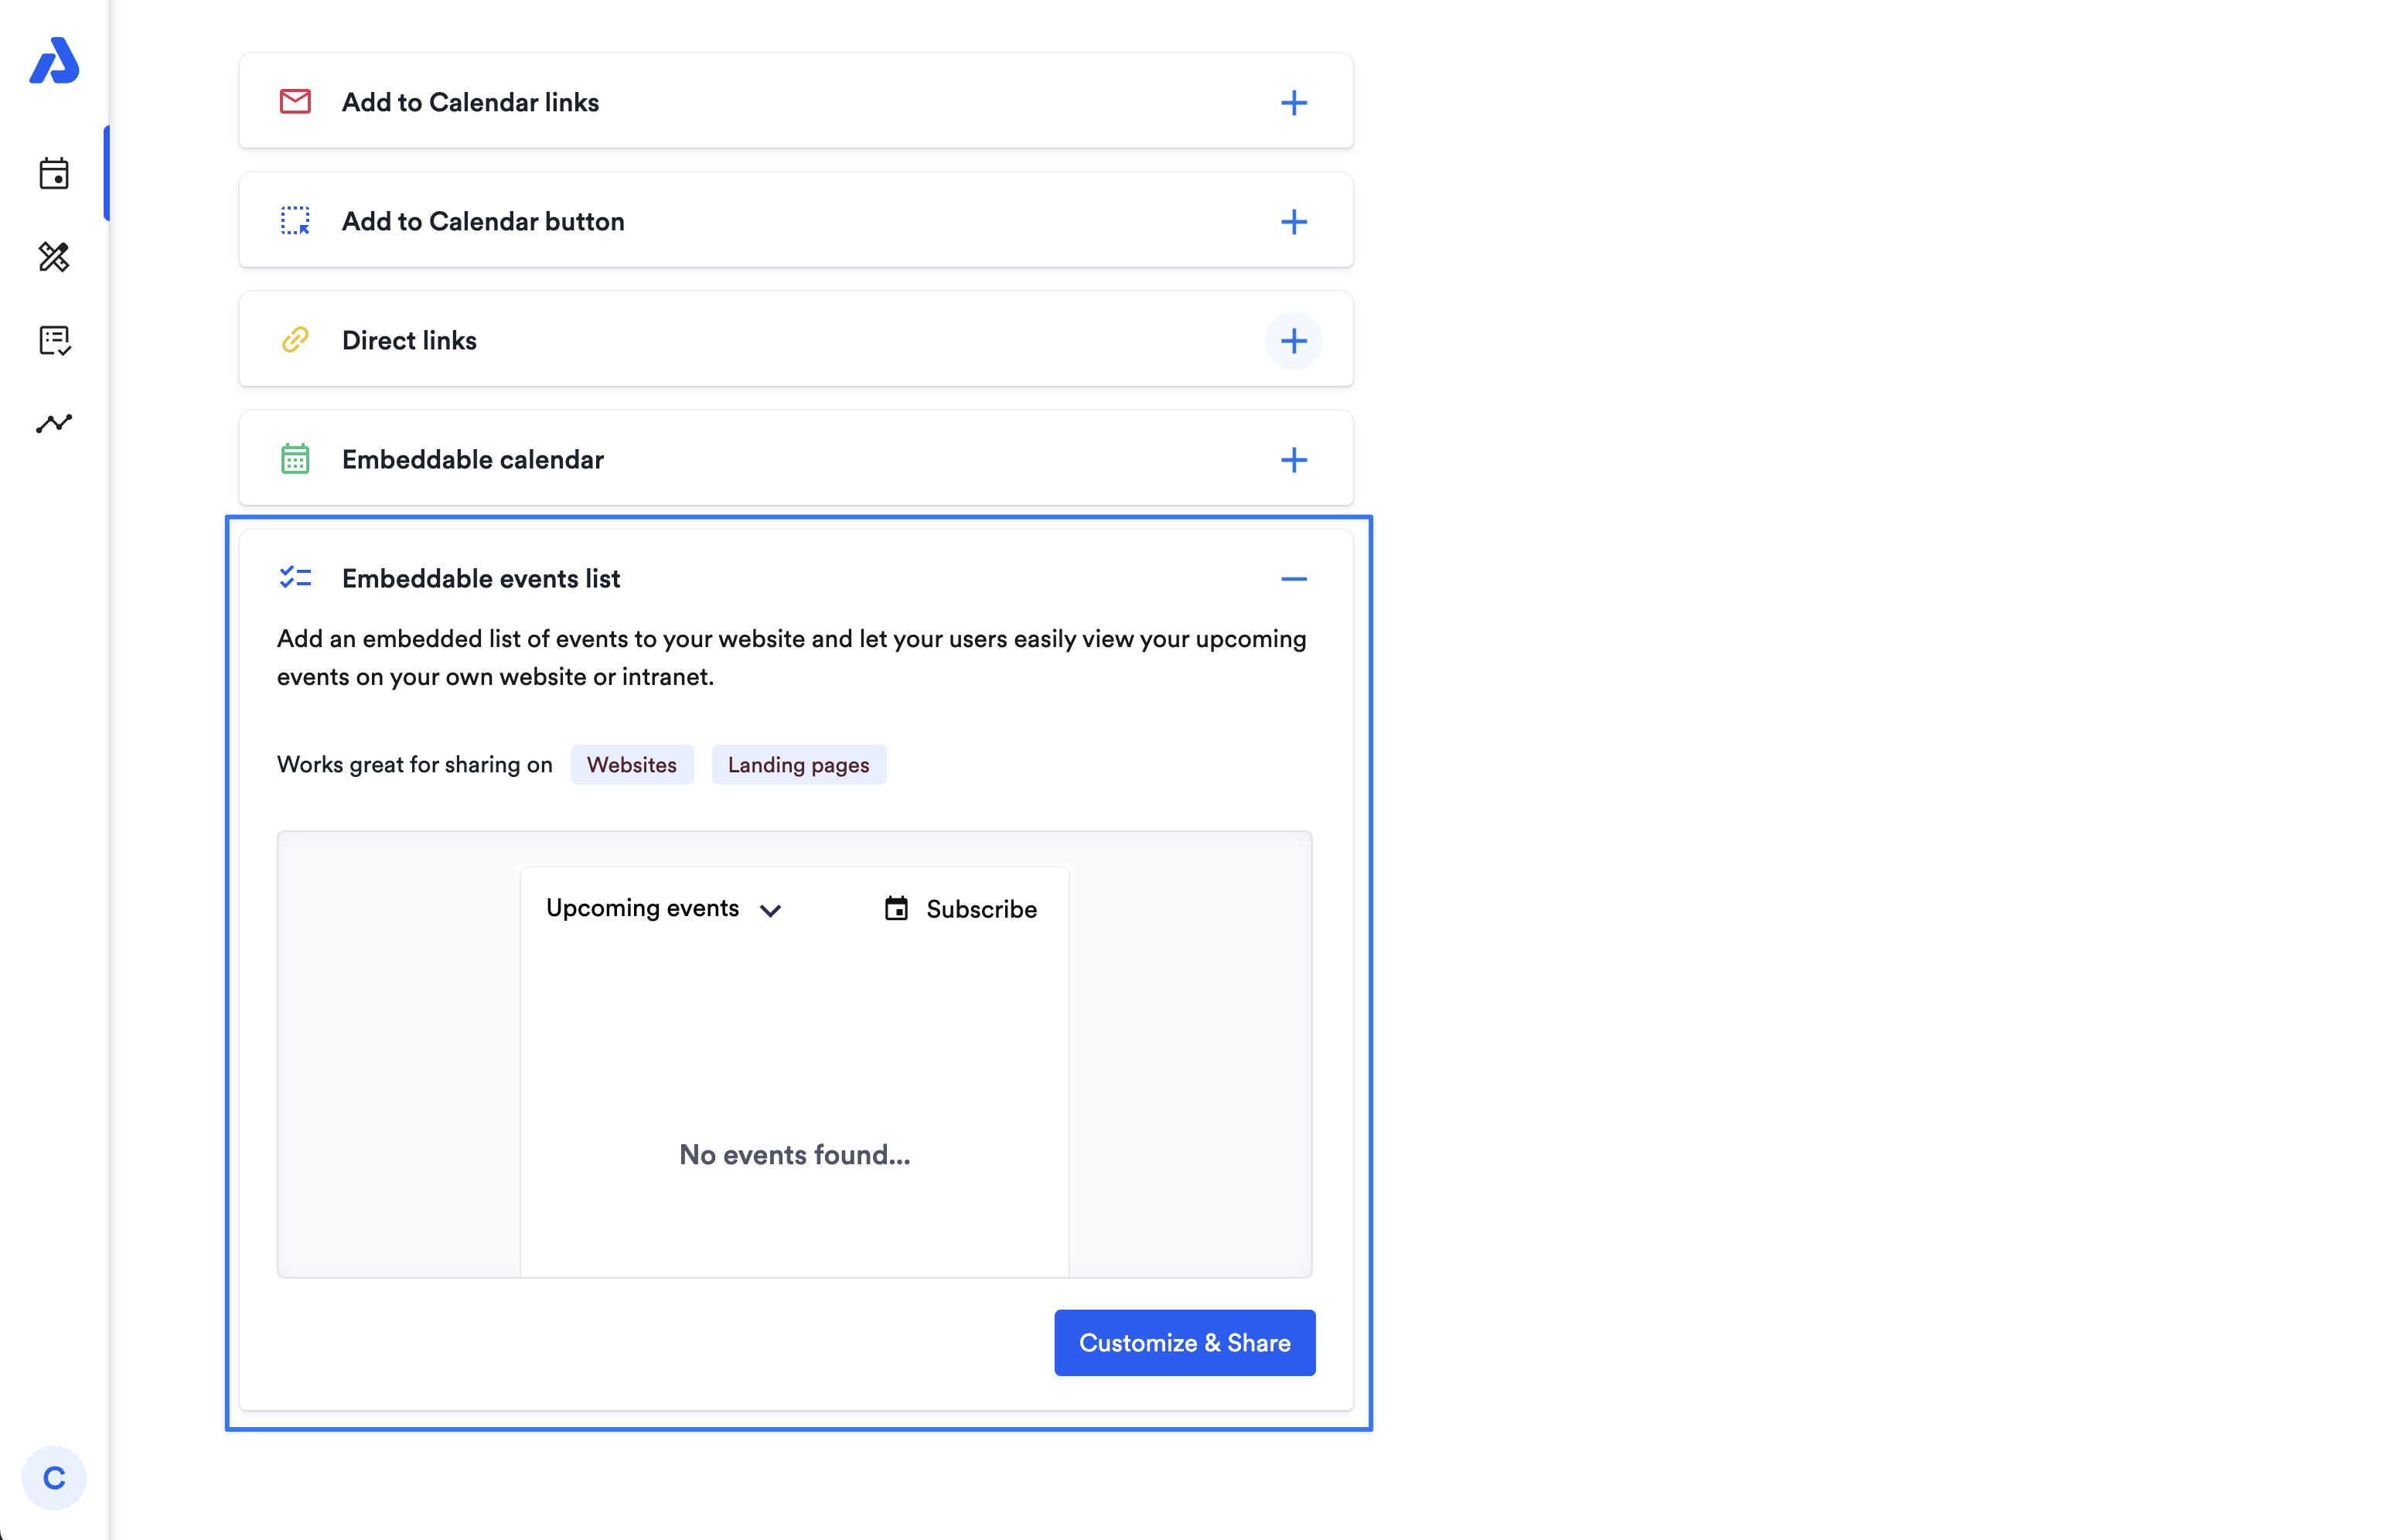
Task: Click the envelope icon for Calendar links
Action: (295, 102)
